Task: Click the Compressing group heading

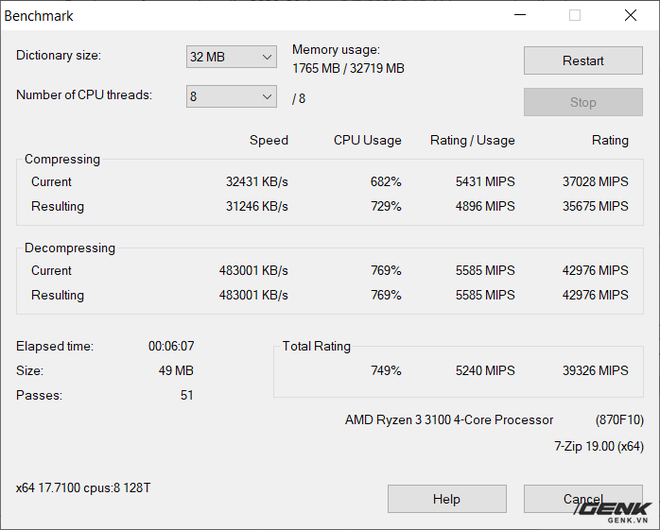Action: 62,159
